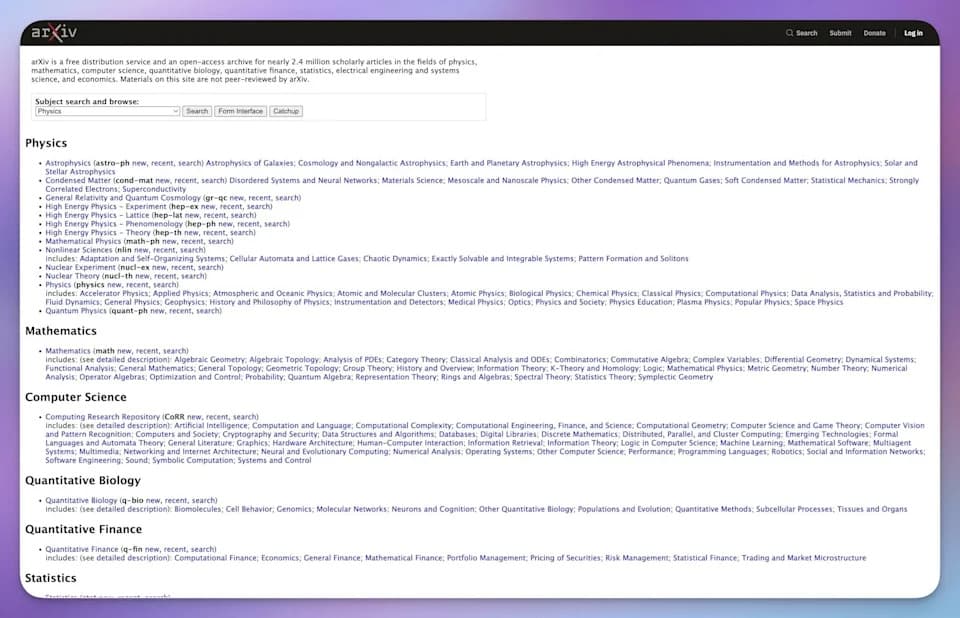The image size is (960, 618).
Task: Click the Computer Science section heading
Action: click(76, 397)
